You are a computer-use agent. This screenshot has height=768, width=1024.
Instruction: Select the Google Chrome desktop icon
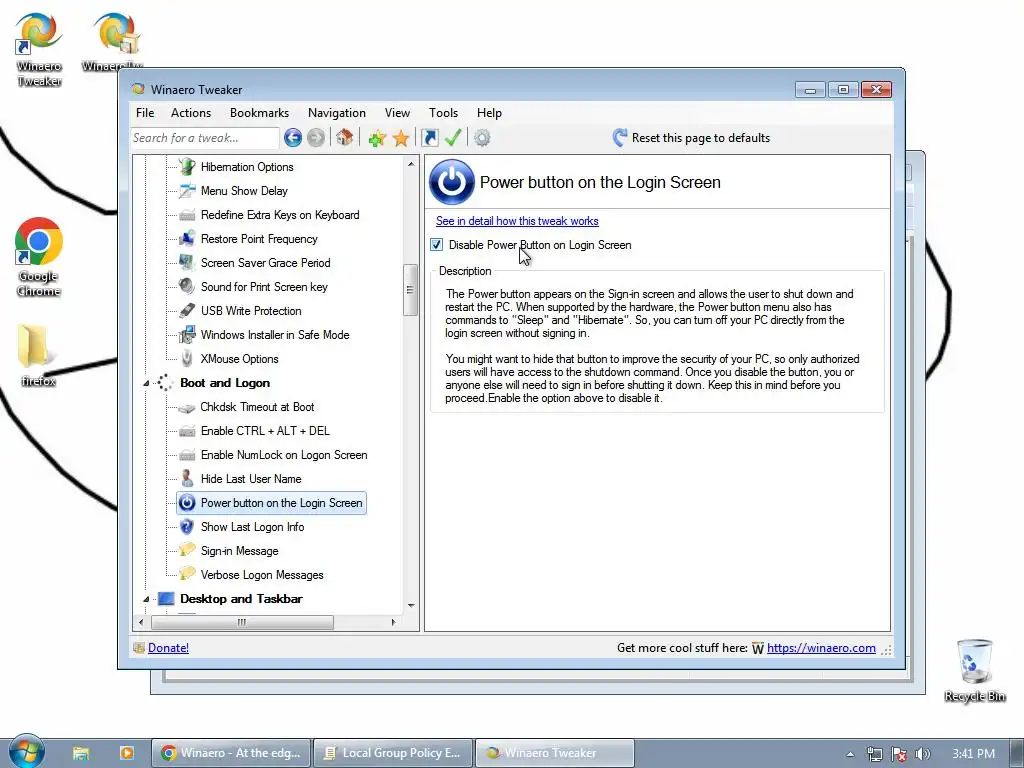[x=39, y=257]
